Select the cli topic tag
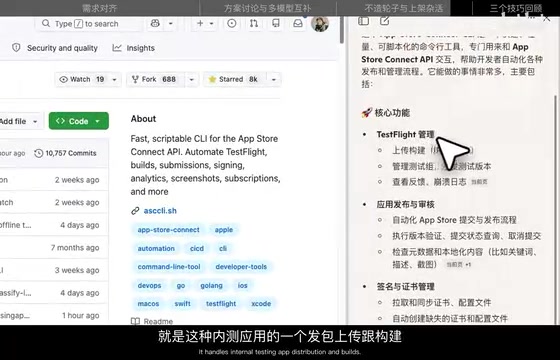This screenshot has height=360, width=560. [223, 248]
